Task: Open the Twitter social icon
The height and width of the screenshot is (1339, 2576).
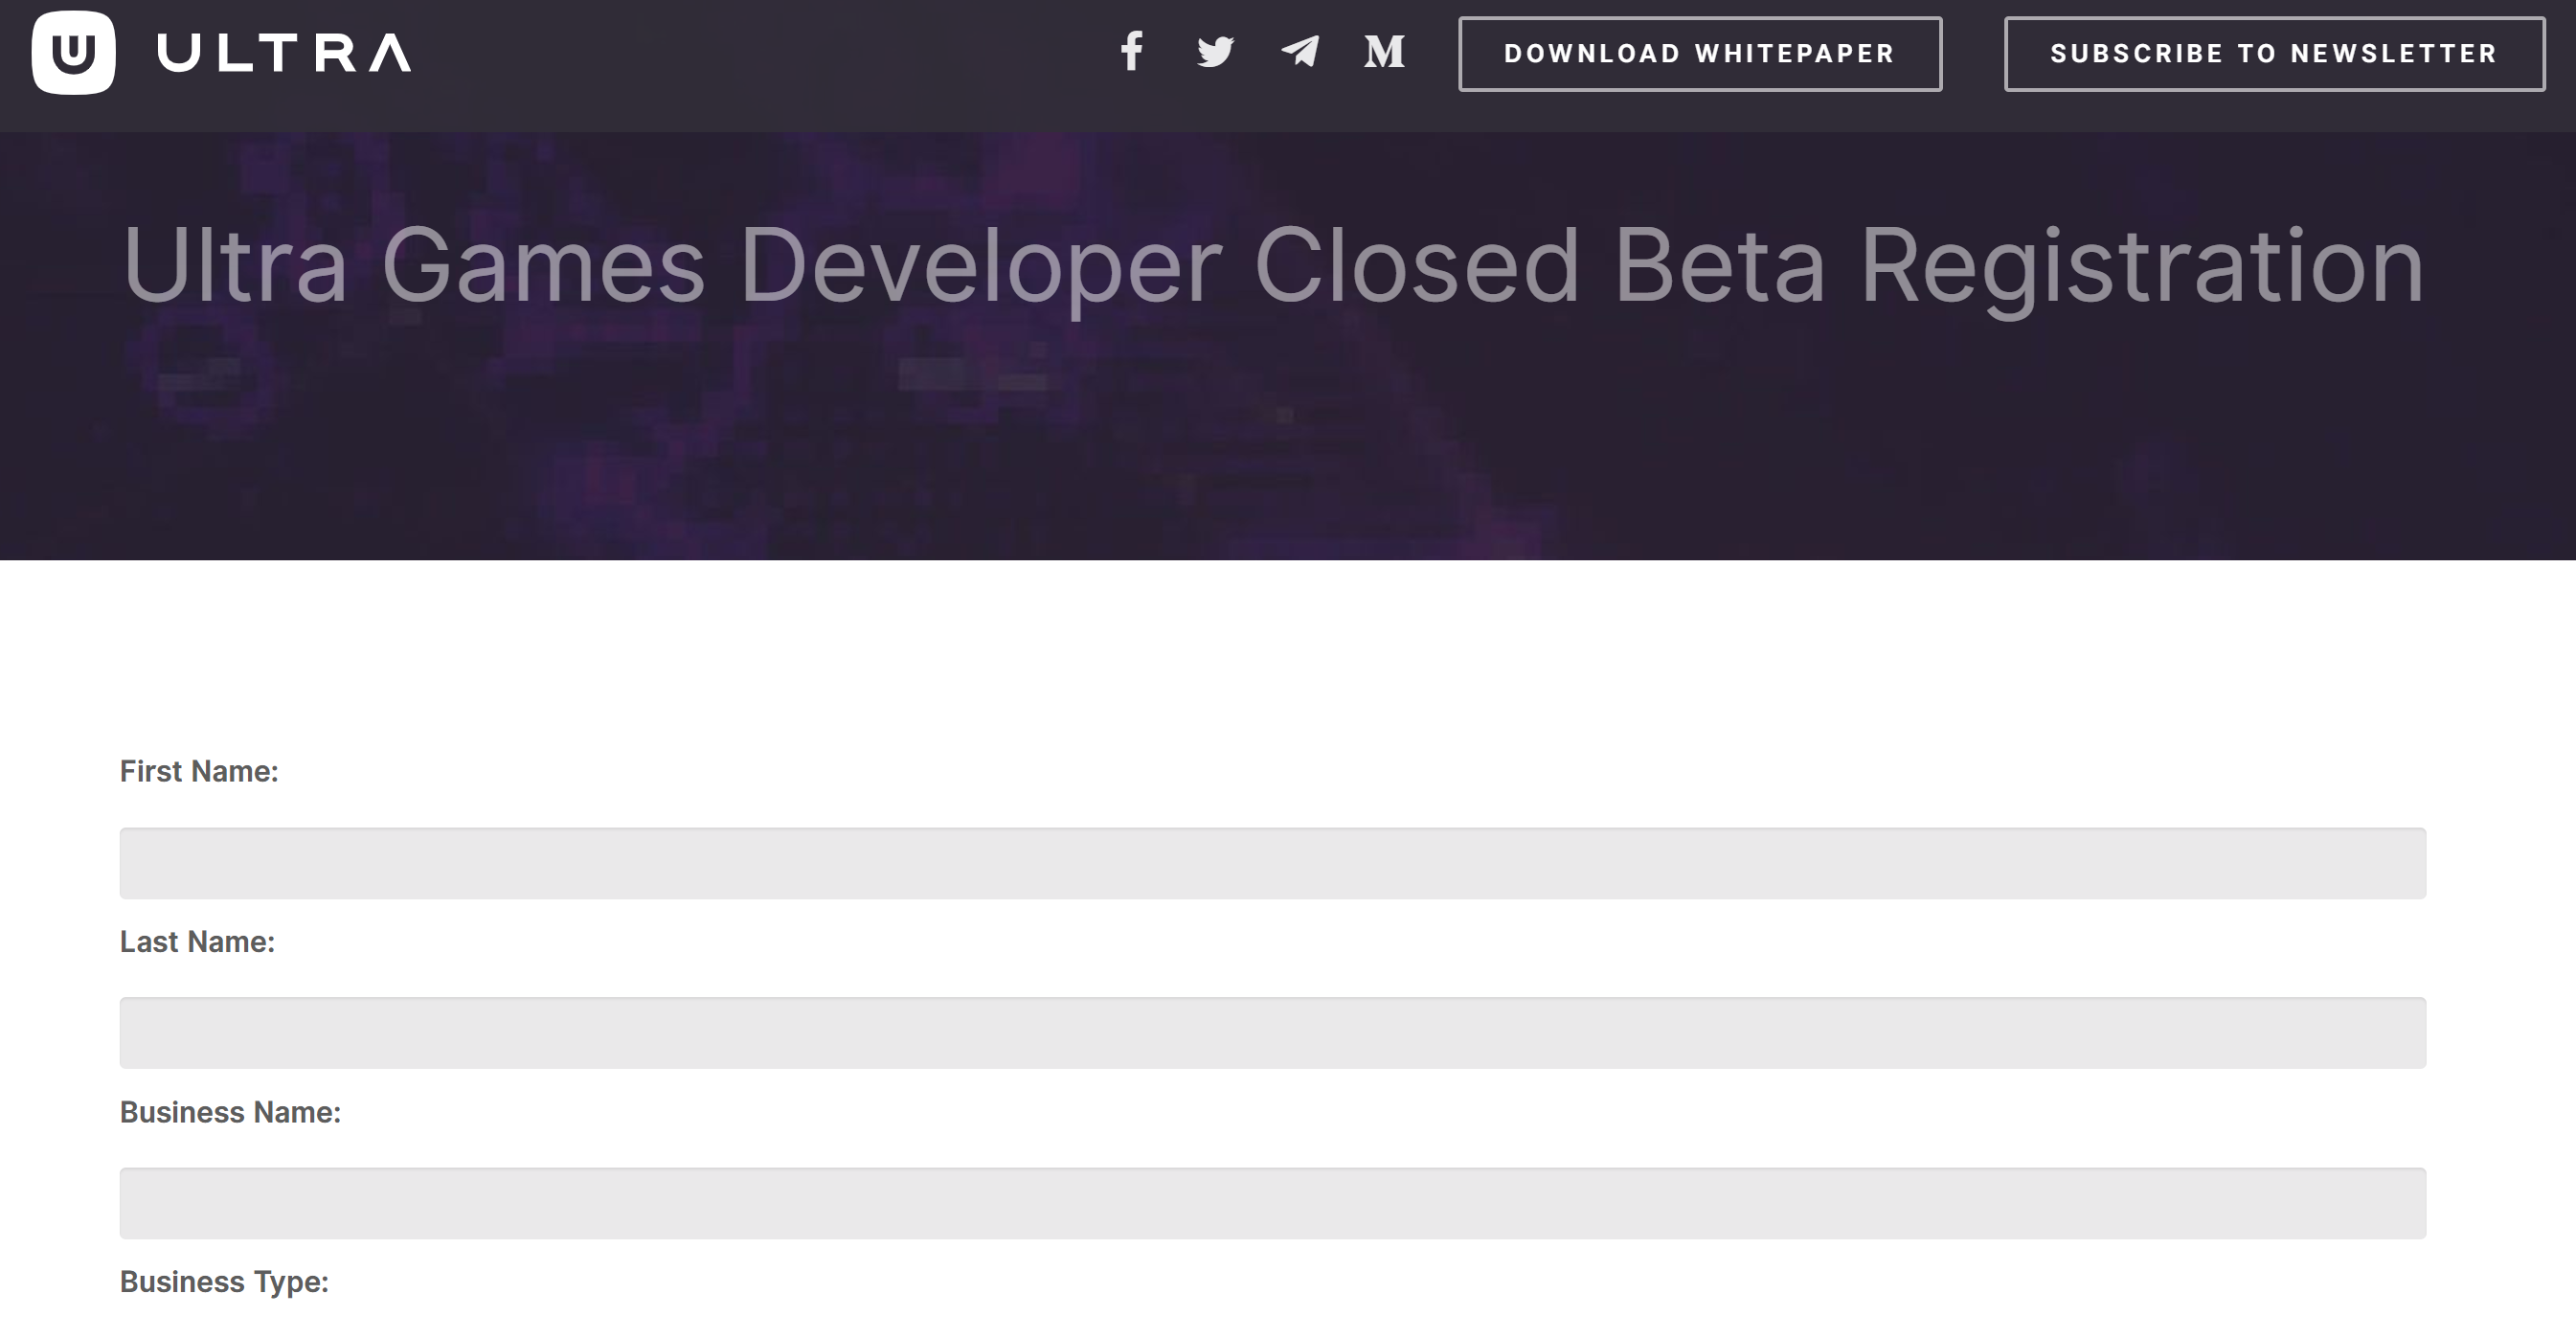Action: pos(1215,52)
